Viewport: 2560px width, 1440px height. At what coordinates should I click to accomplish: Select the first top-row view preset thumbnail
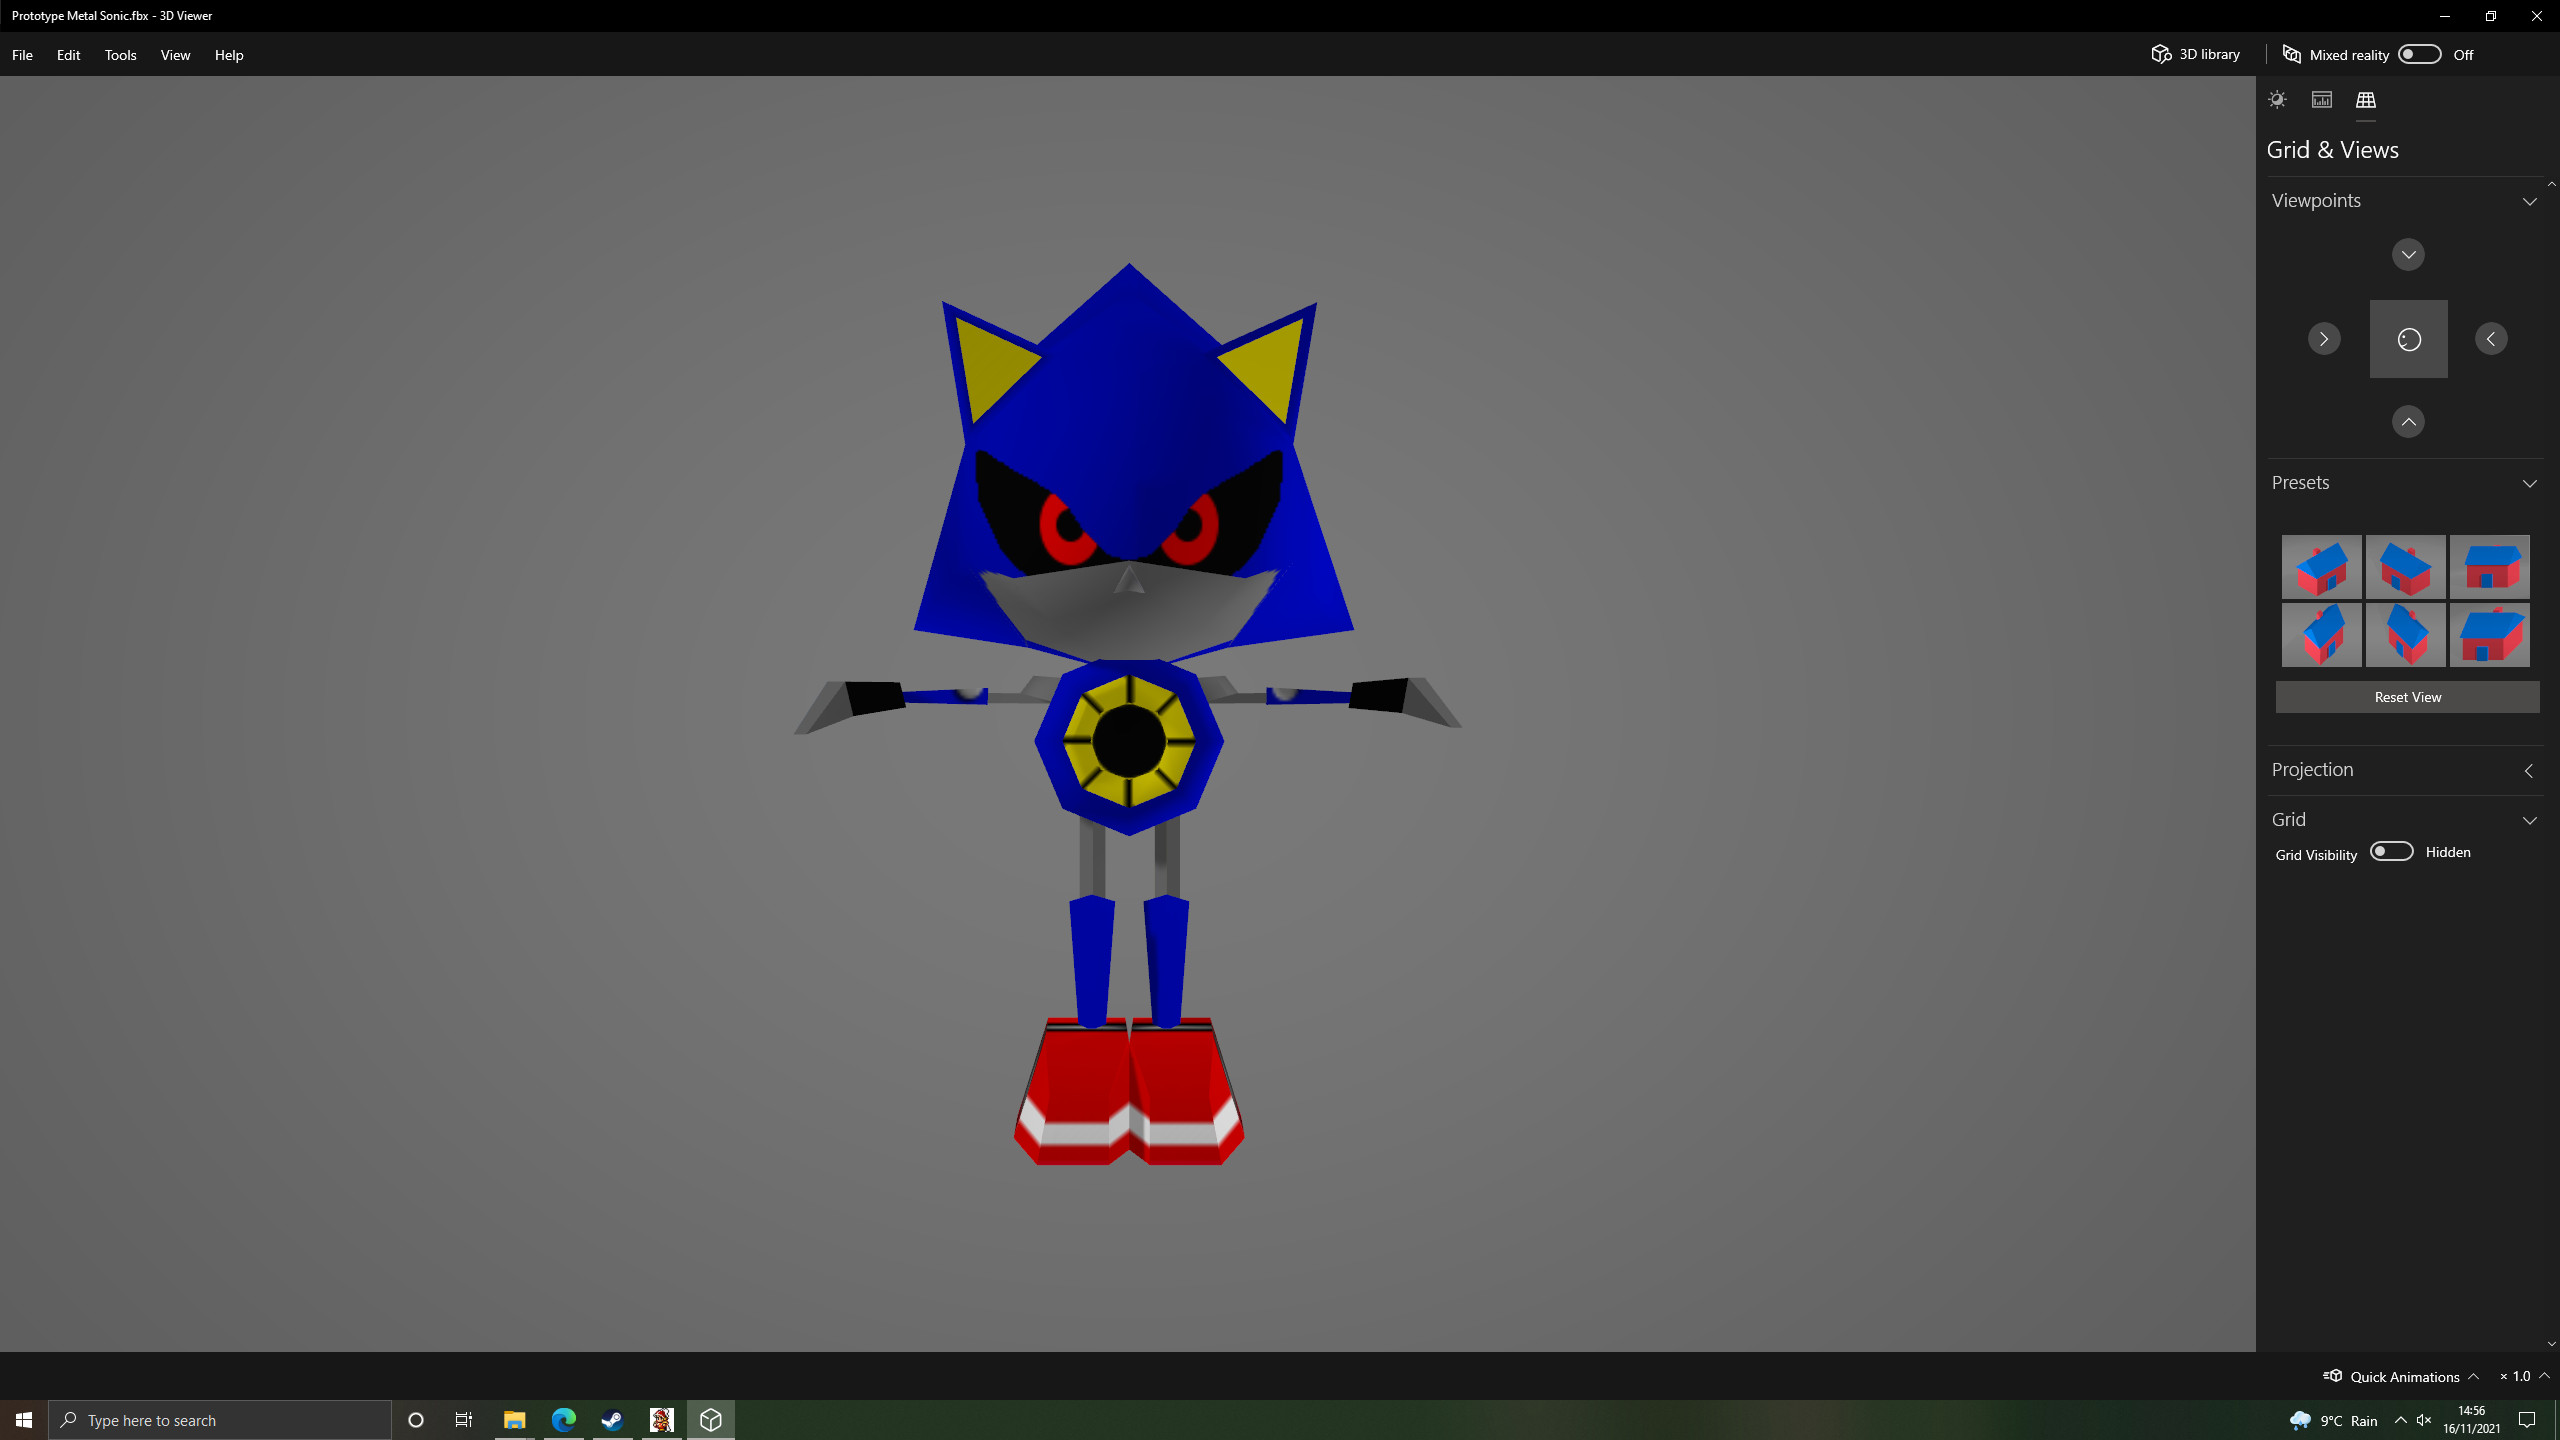(2322, 567)
